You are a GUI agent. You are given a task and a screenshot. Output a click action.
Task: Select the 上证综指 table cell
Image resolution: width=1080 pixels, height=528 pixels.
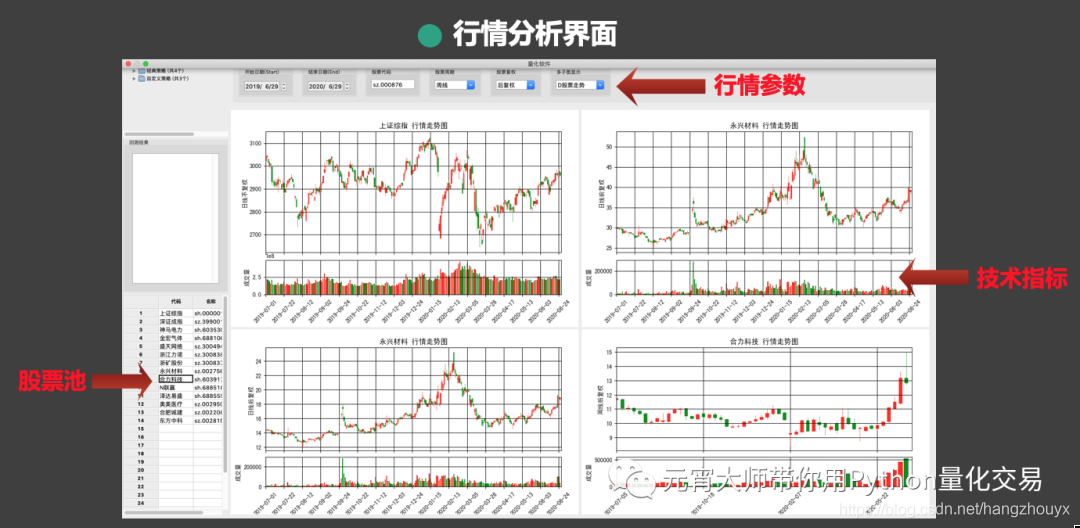(176, 313)
